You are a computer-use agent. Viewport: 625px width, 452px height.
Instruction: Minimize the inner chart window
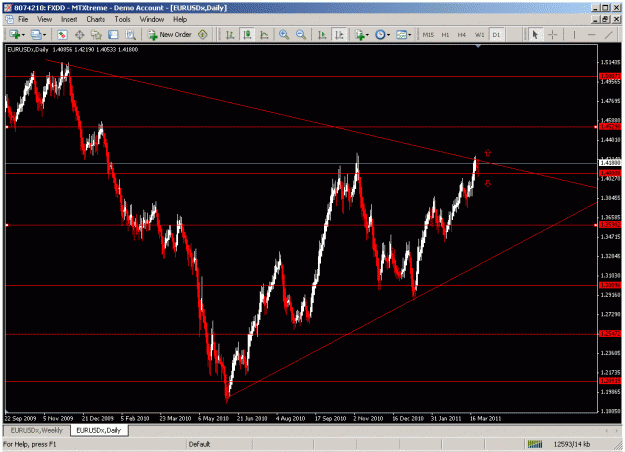coord(596,19)
